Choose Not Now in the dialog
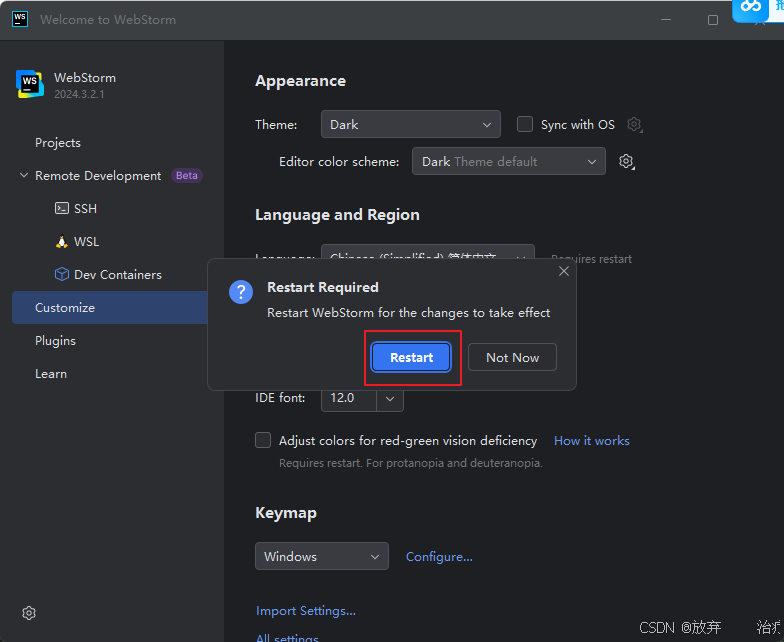The height and width of the screenshot is (642, 784). click(512, 357)
